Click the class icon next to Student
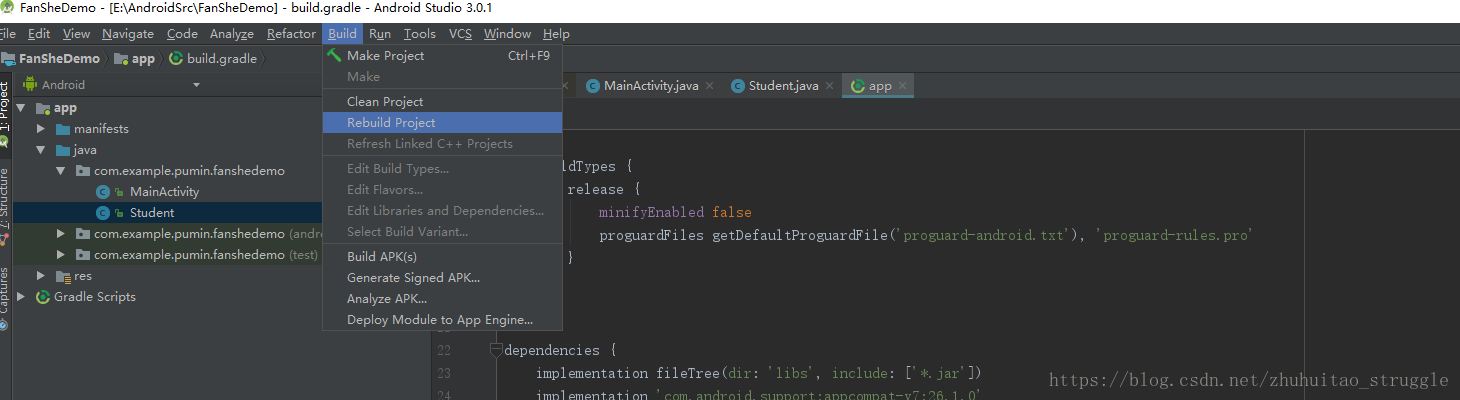Image resolution: width=1460 pixels, height=400 pixels. [103, 213]
